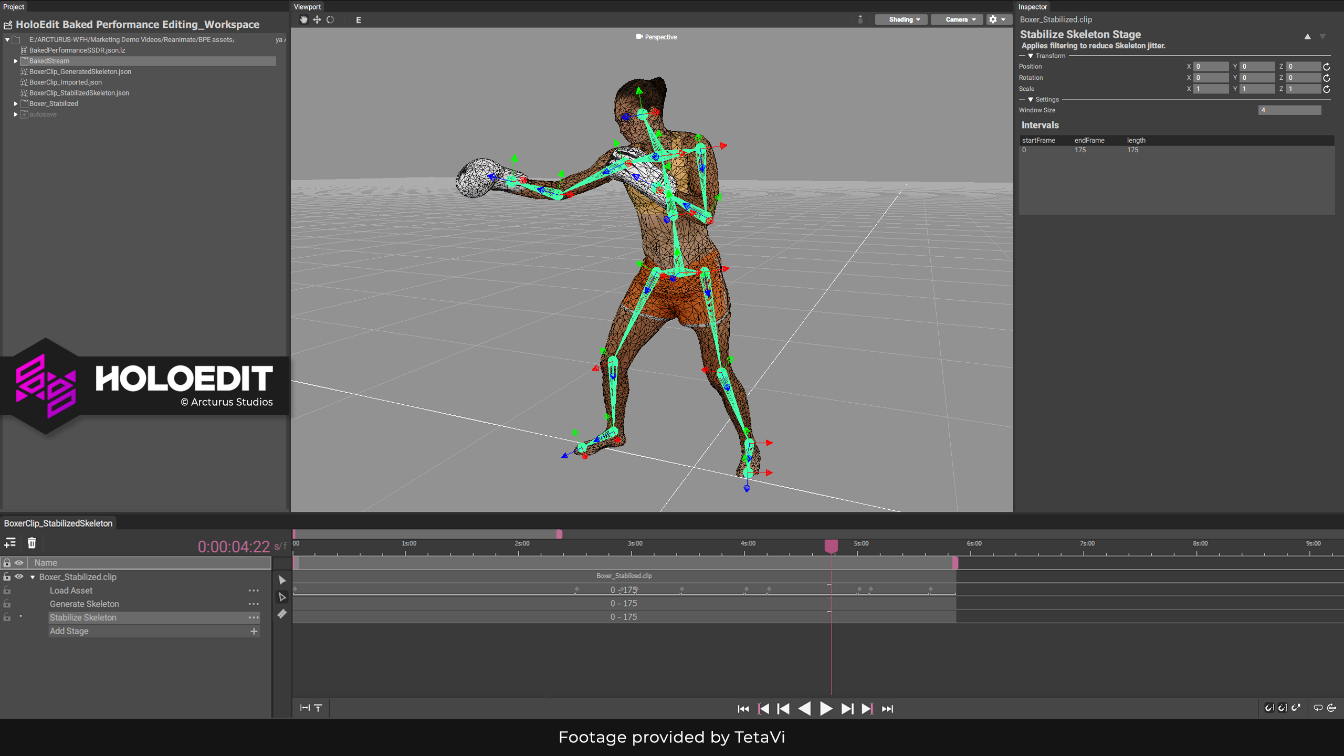This screenshot has width=1344, height=756.
Task: Toggle lock for Boxer_Stabilized.clip track
Action: click(x=7, y=577)
